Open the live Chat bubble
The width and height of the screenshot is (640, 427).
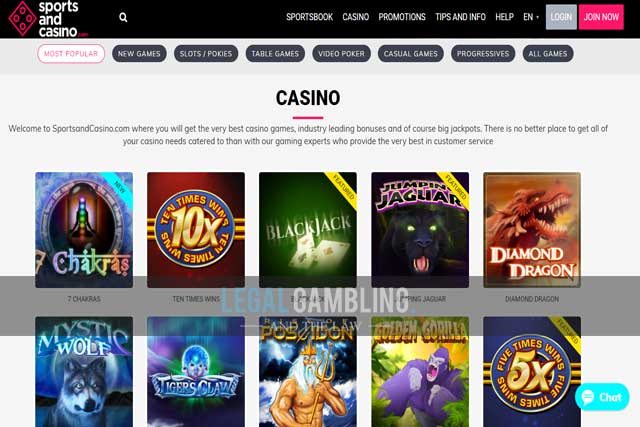tap(602, 397)
